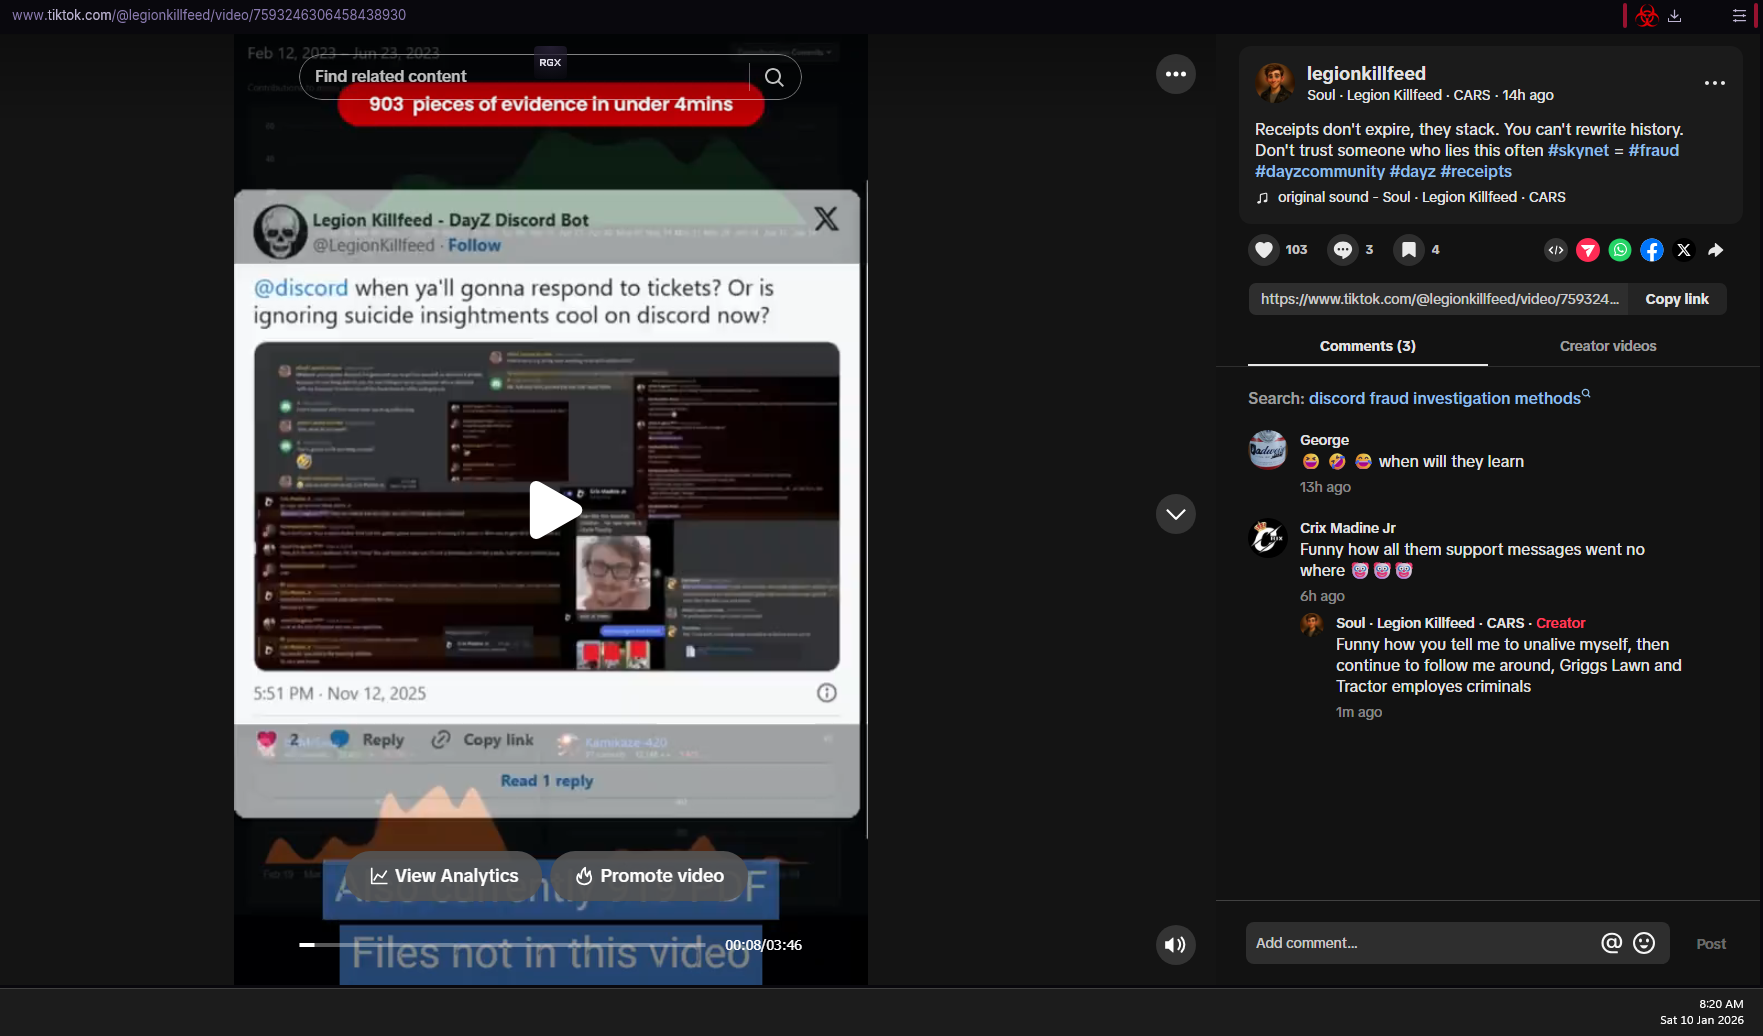The image size is (1763, 1036).
Task: Like the video with heart icon
Action: 1264,250
